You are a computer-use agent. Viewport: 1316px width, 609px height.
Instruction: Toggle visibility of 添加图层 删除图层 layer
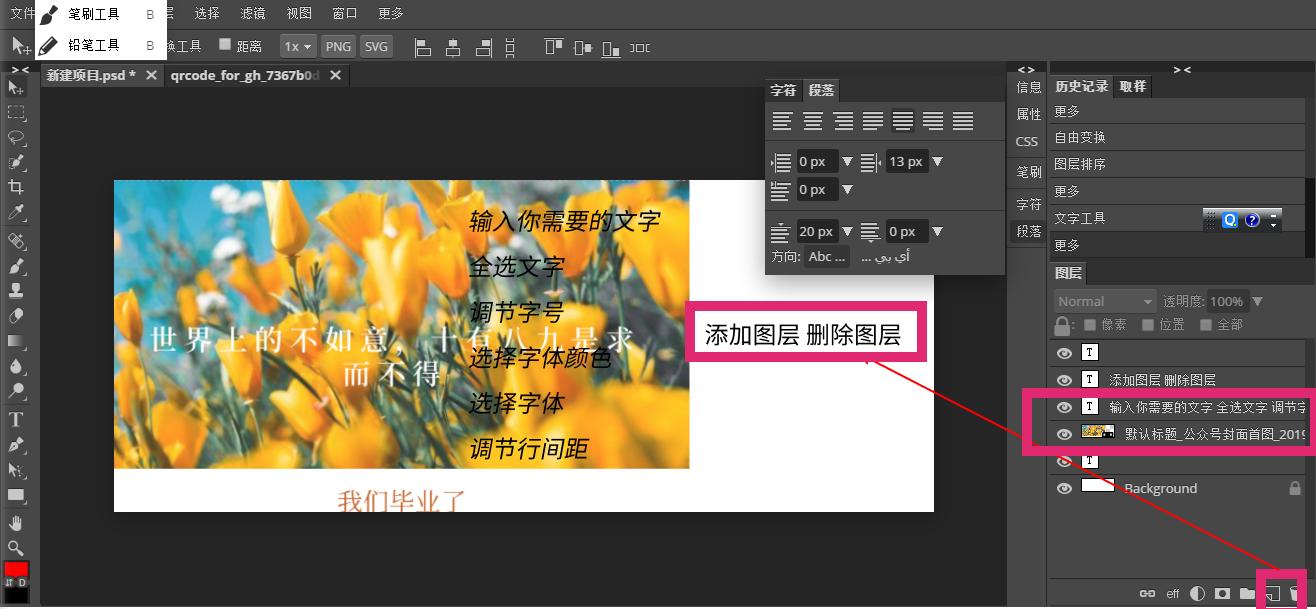click(1065, 379)
